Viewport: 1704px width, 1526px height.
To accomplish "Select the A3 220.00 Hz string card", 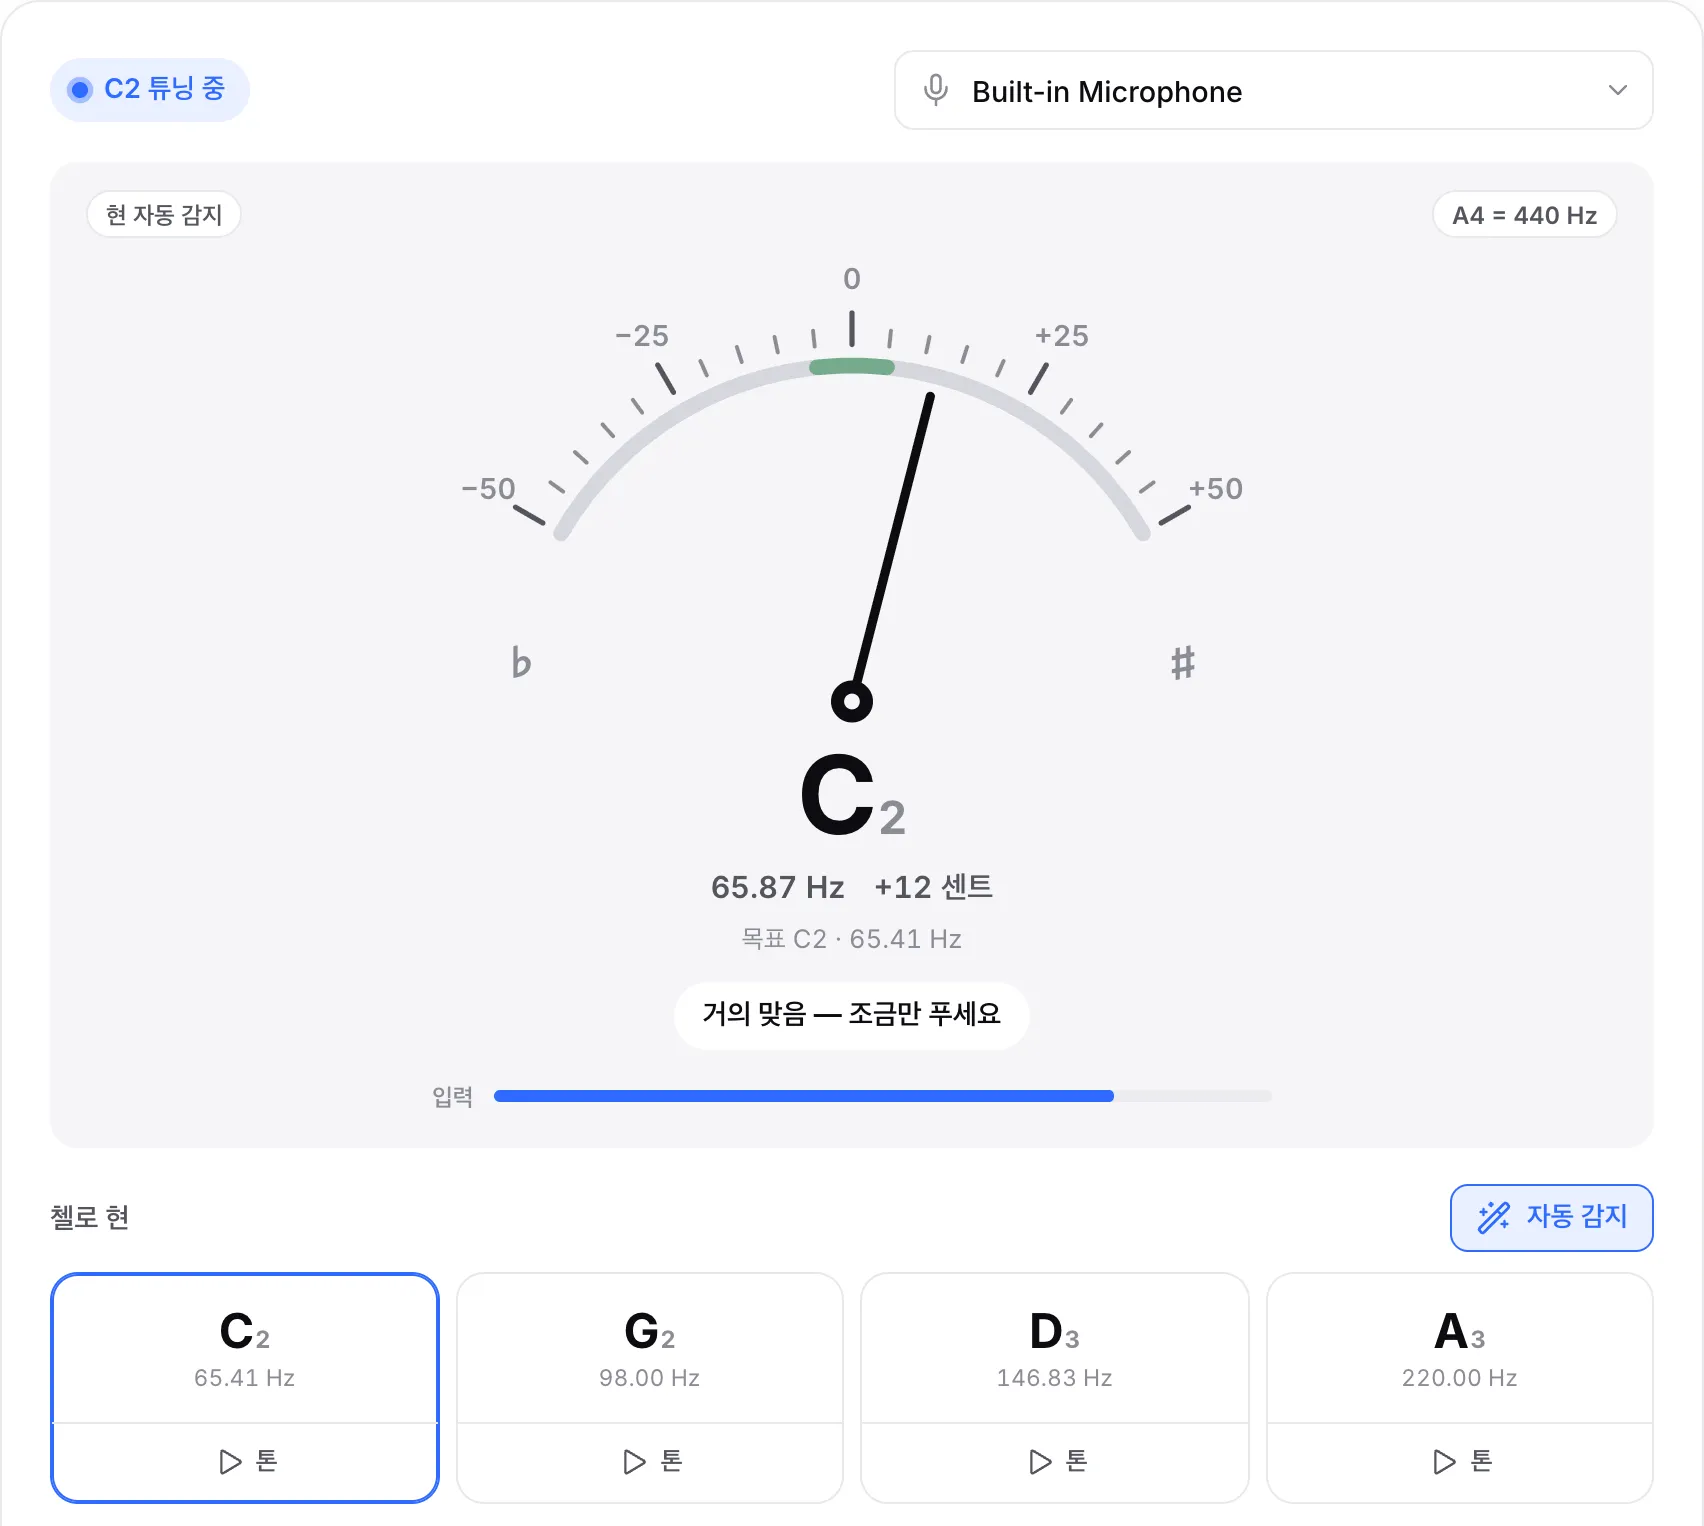I will coord(1460,1349).
